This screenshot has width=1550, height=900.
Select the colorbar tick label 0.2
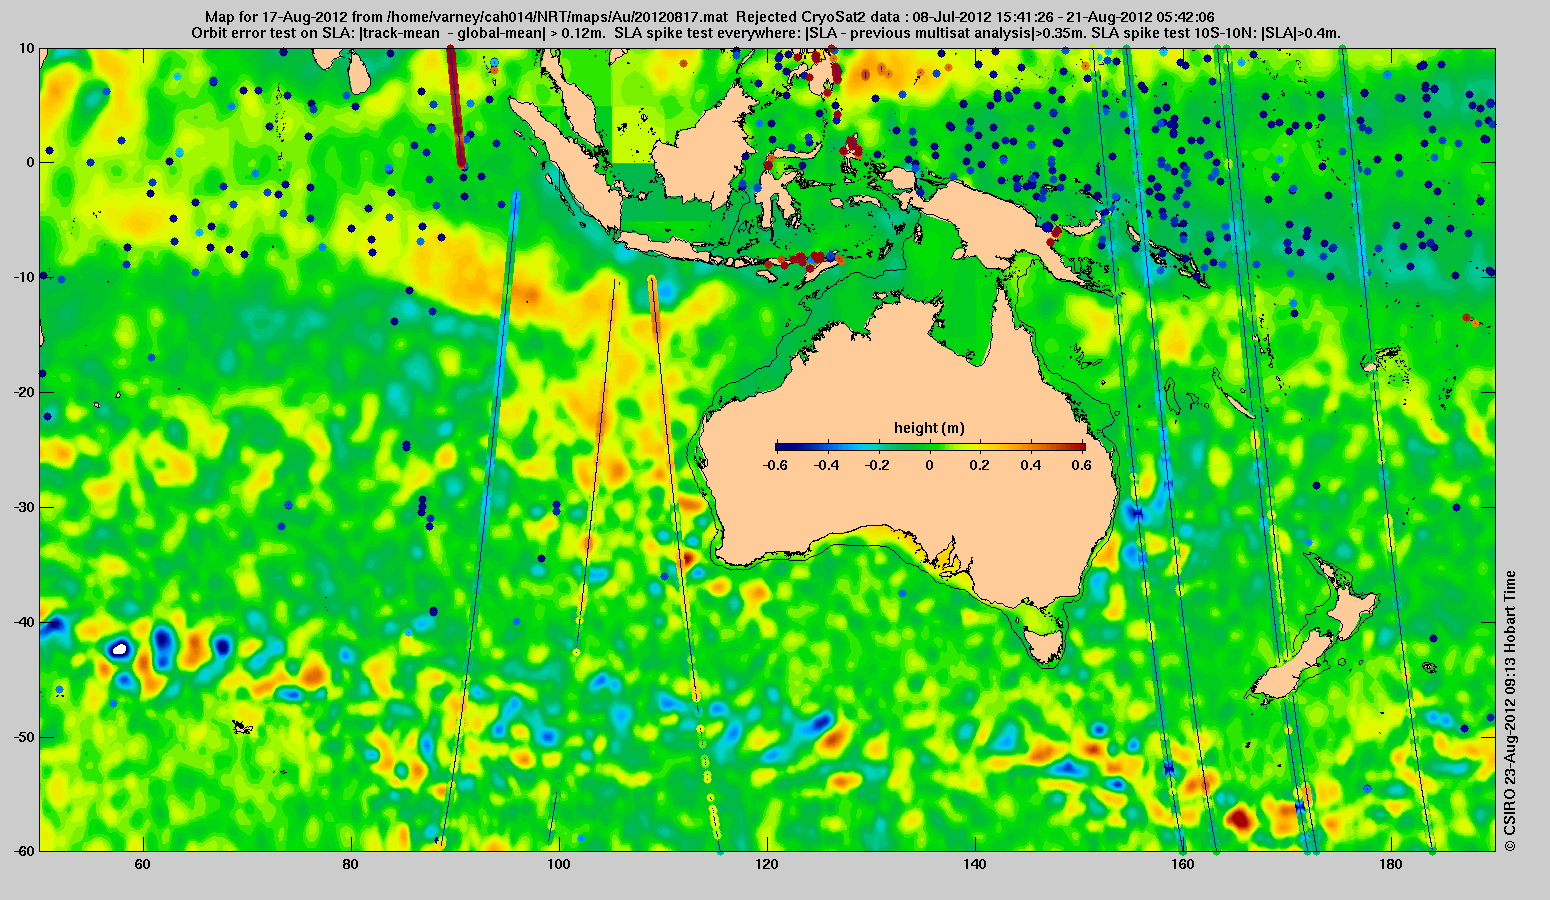pyautogui.click(x=981, y=465)
